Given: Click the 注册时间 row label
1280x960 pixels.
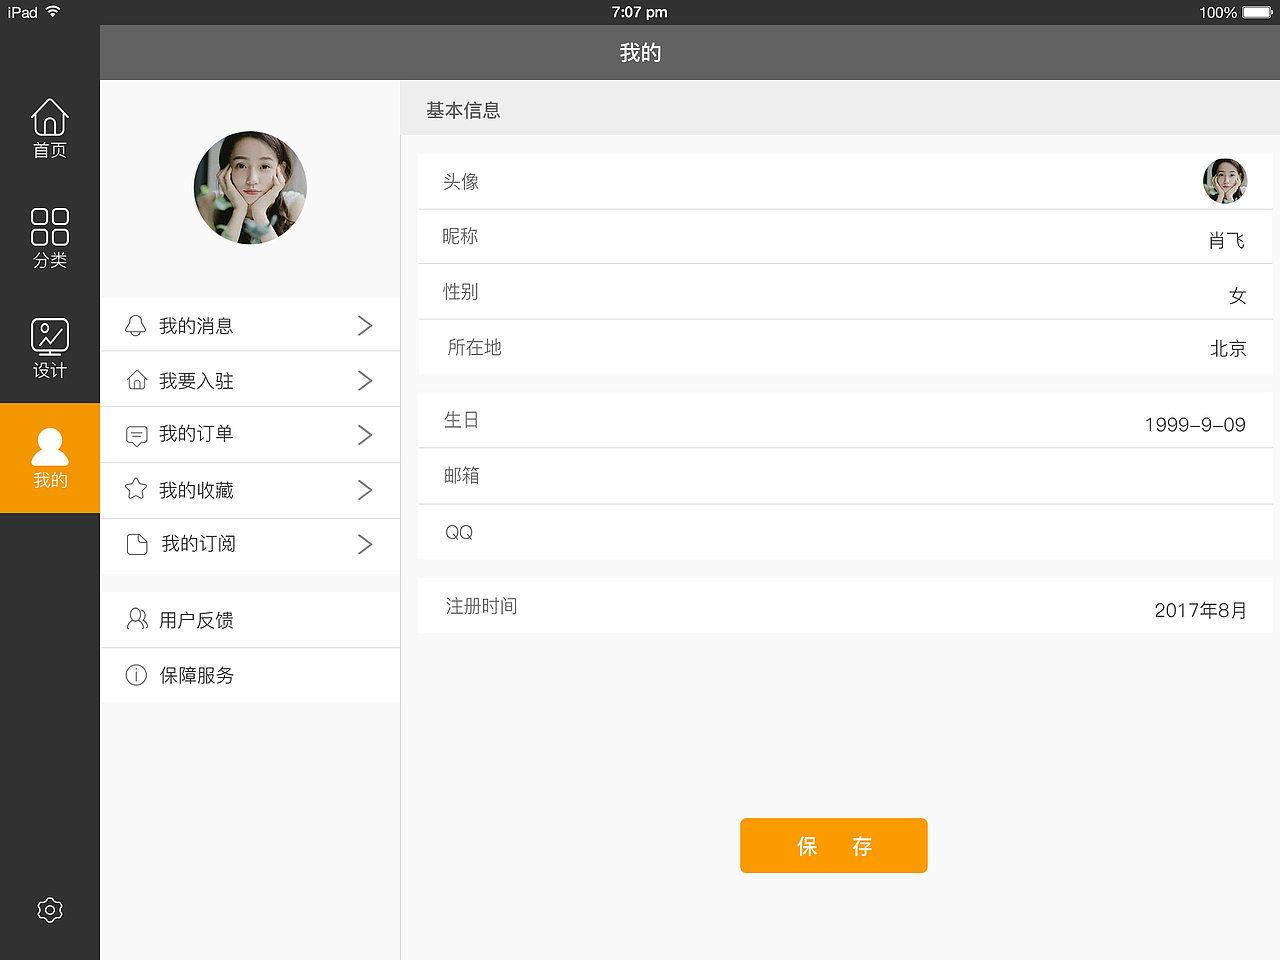Looking at the screenshot, I should click(481, 606).
